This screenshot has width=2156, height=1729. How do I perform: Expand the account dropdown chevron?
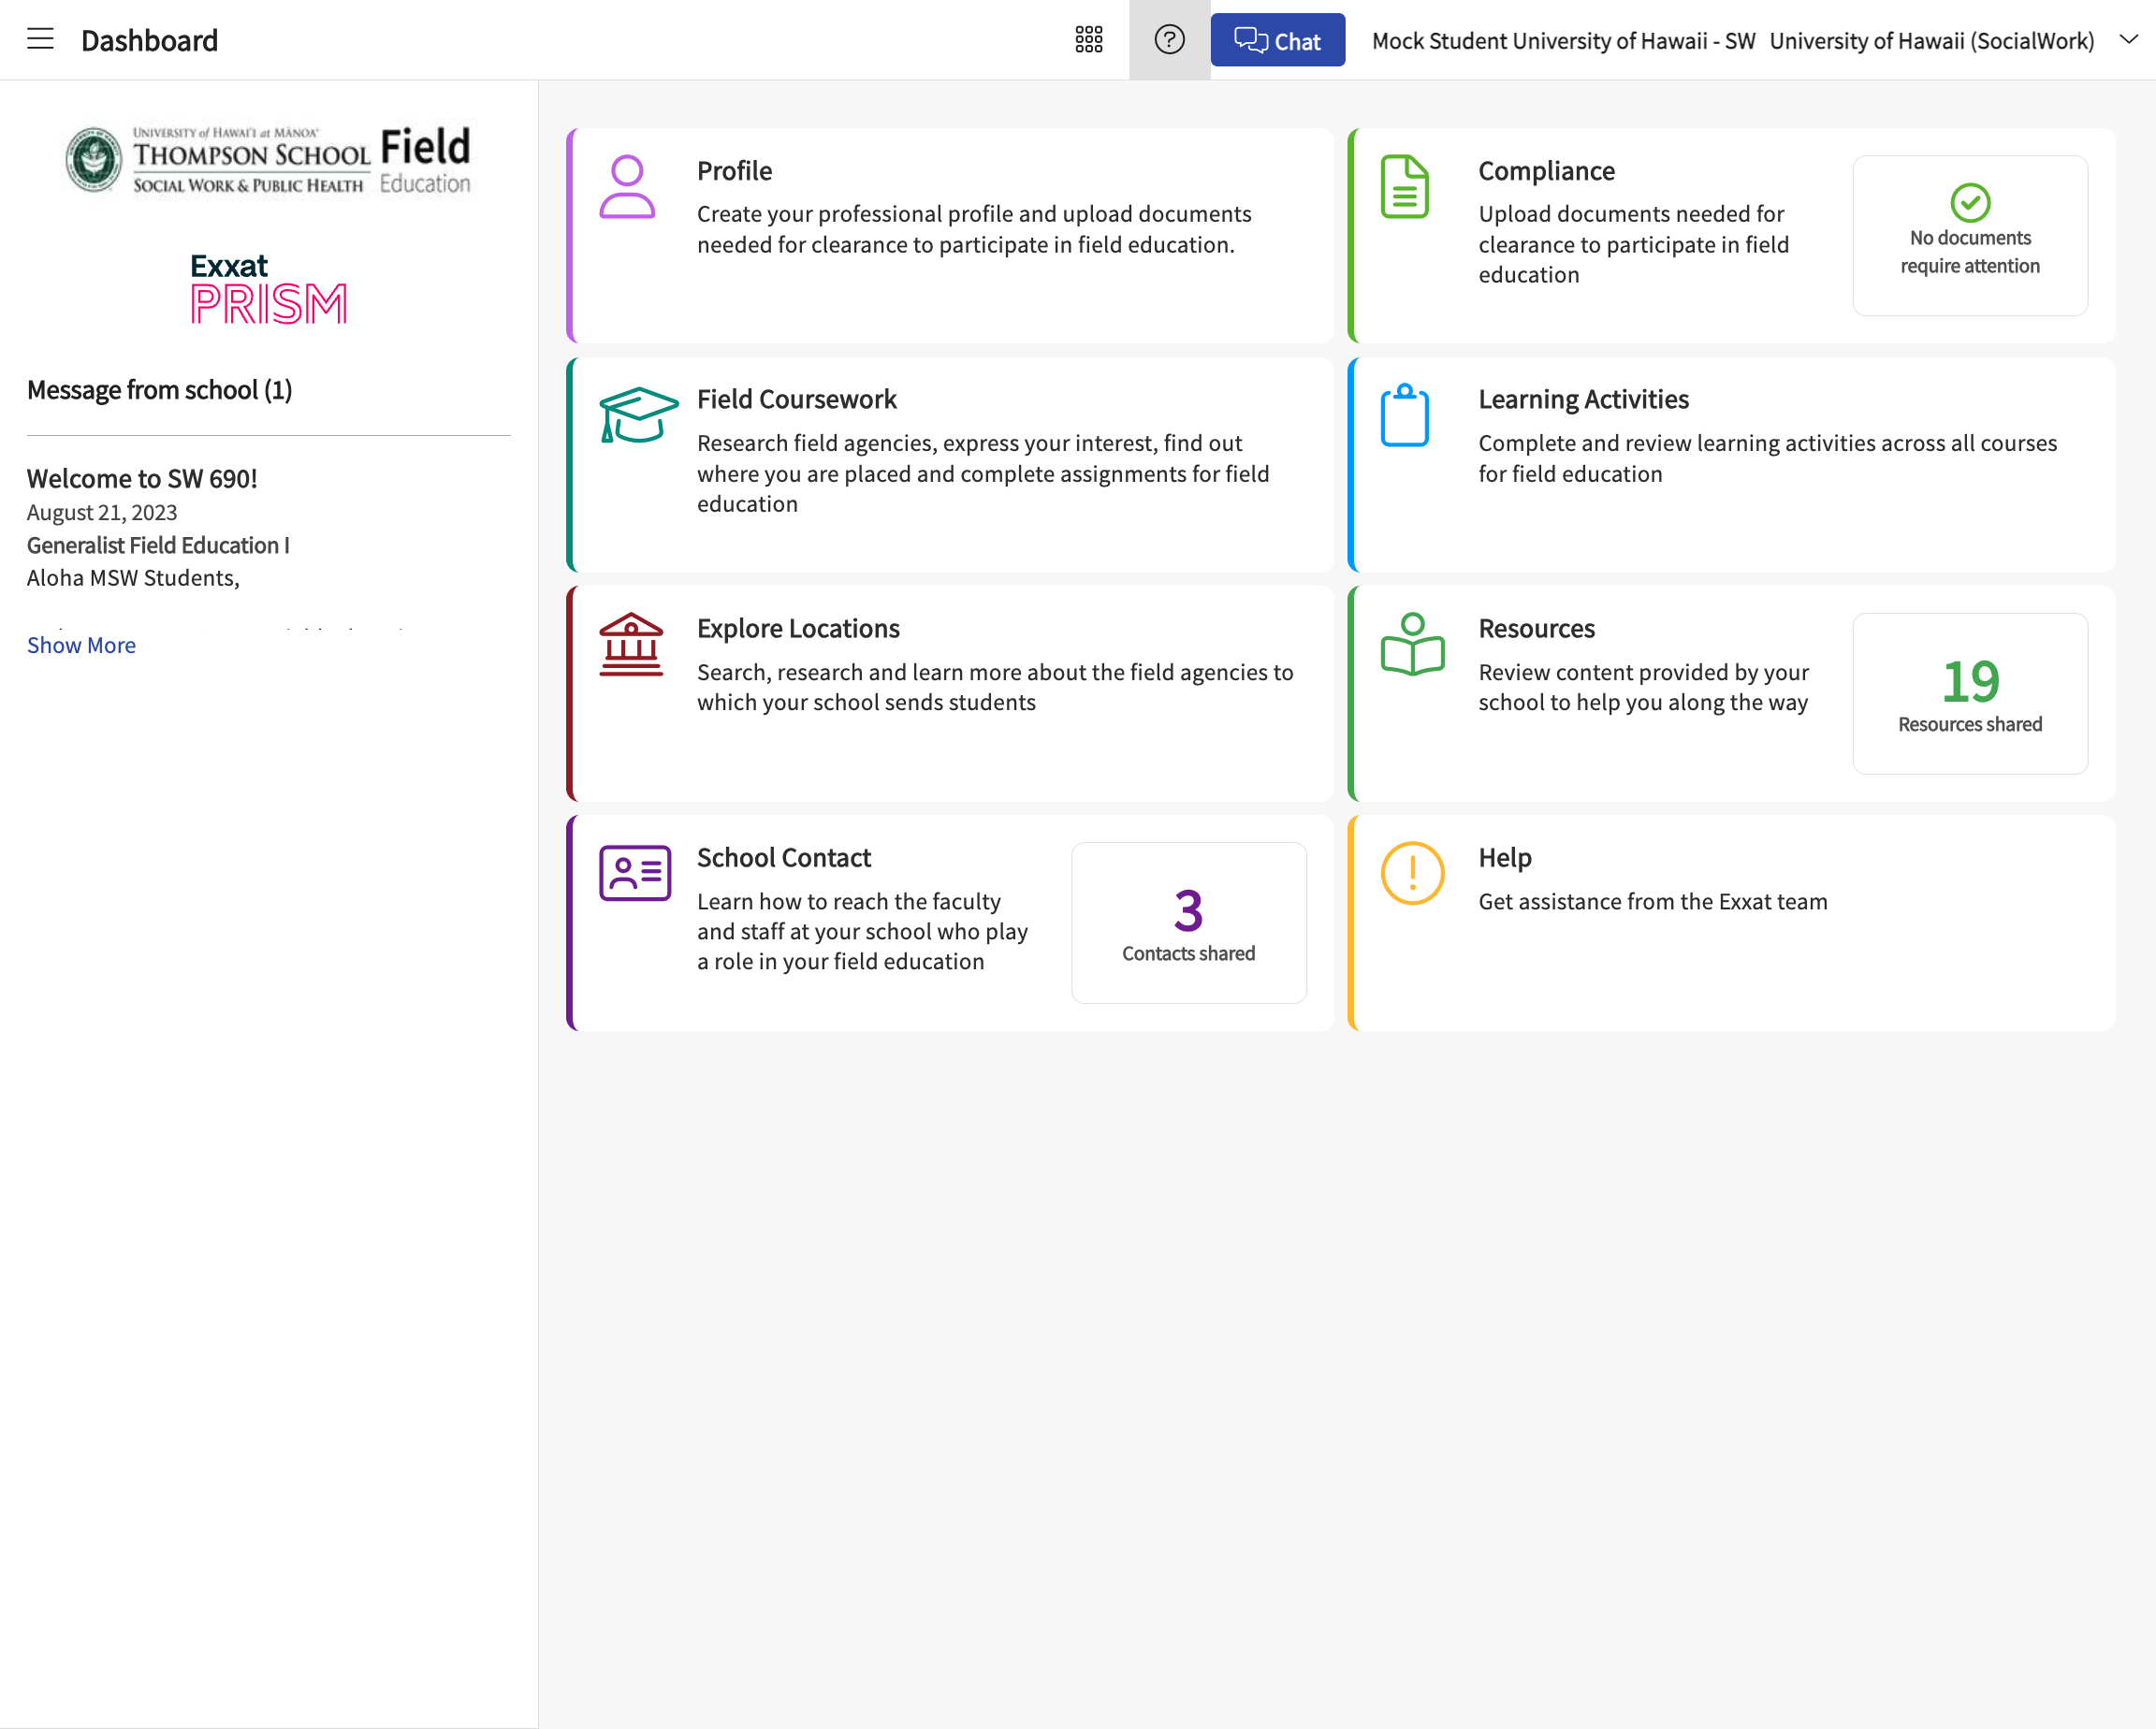pyautogui.click(x=2128, y=39)
